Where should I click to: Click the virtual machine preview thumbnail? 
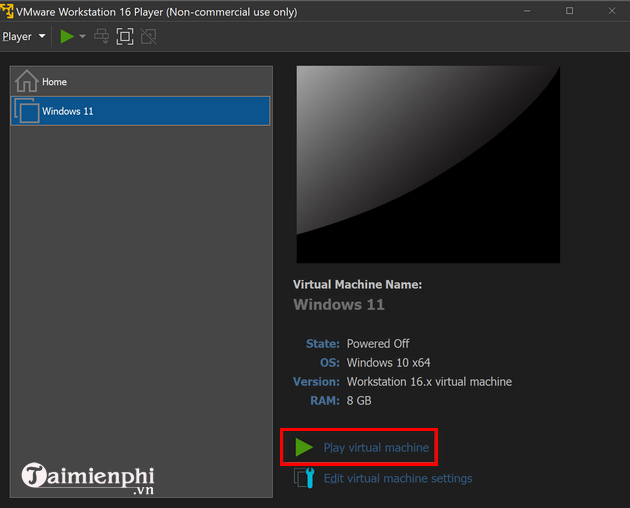428,165
